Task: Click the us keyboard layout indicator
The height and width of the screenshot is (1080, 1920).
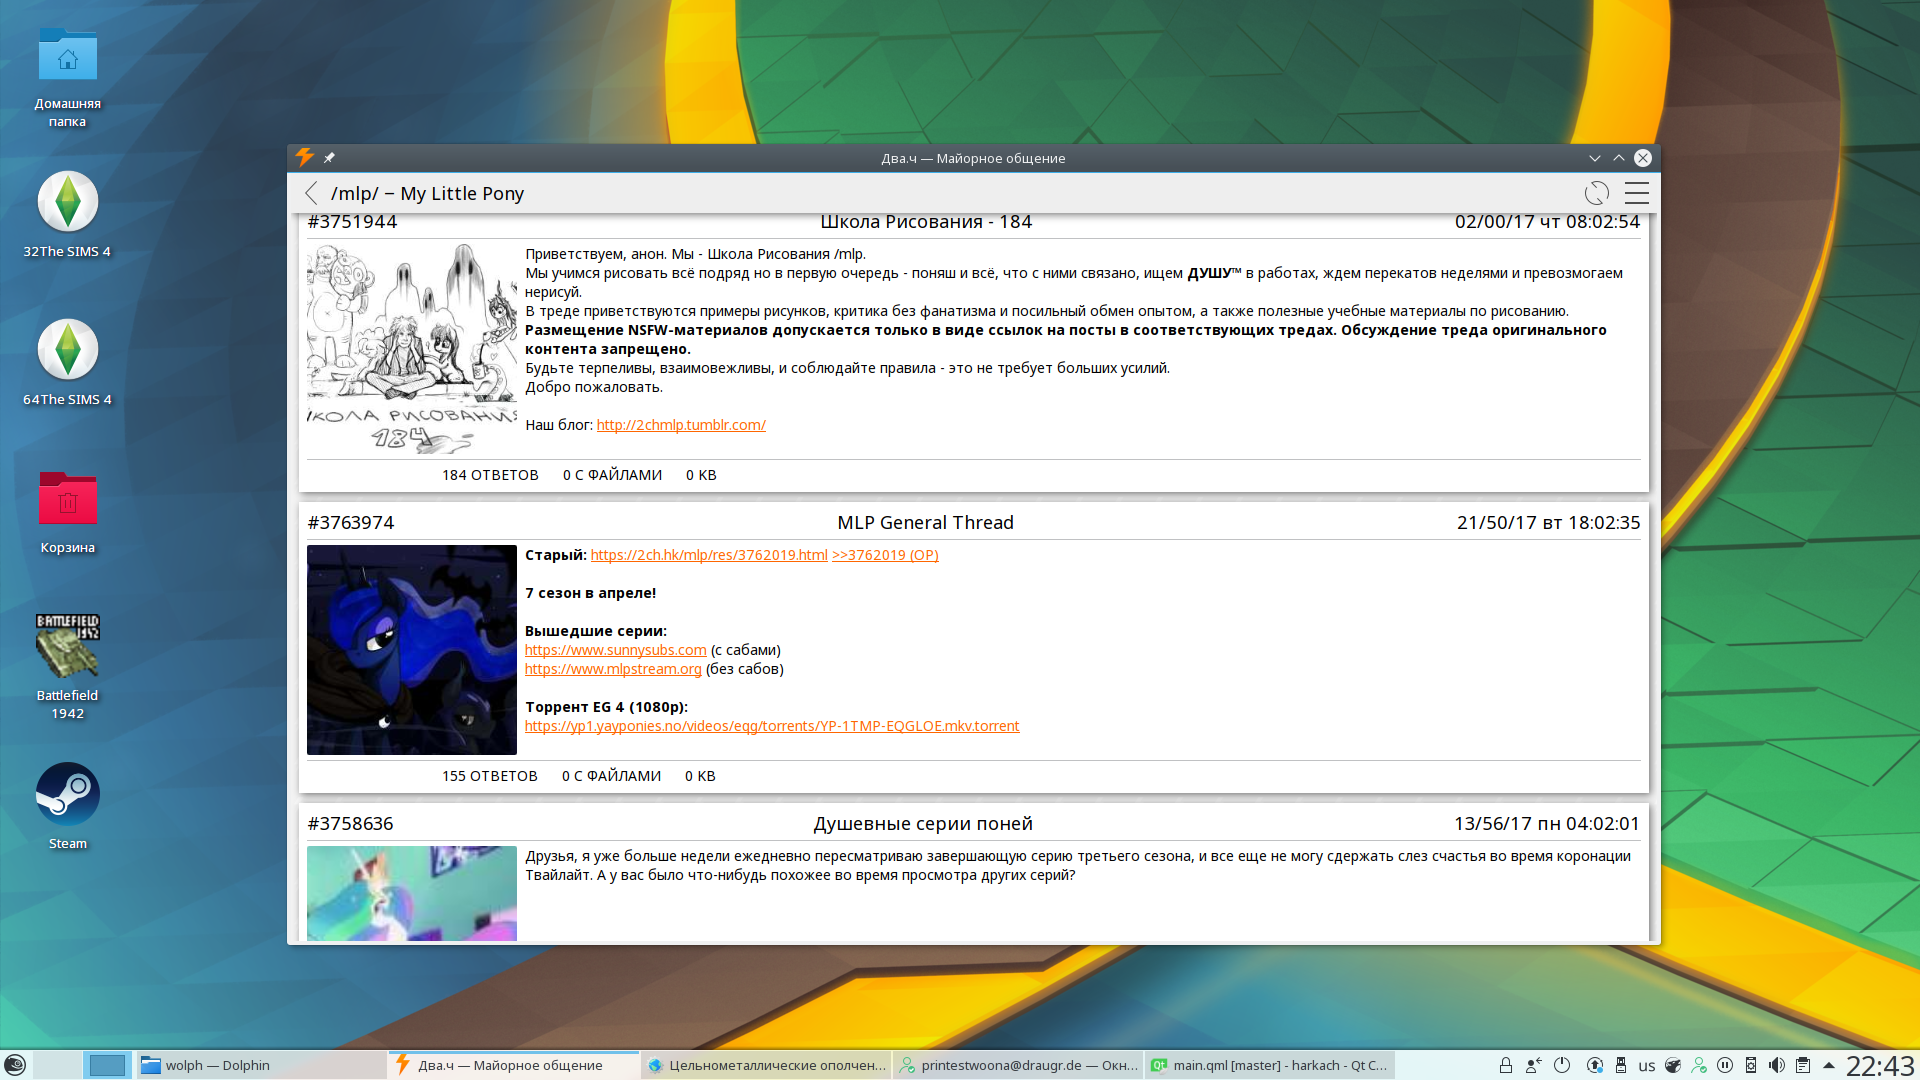Action: coord(1647,1066)
